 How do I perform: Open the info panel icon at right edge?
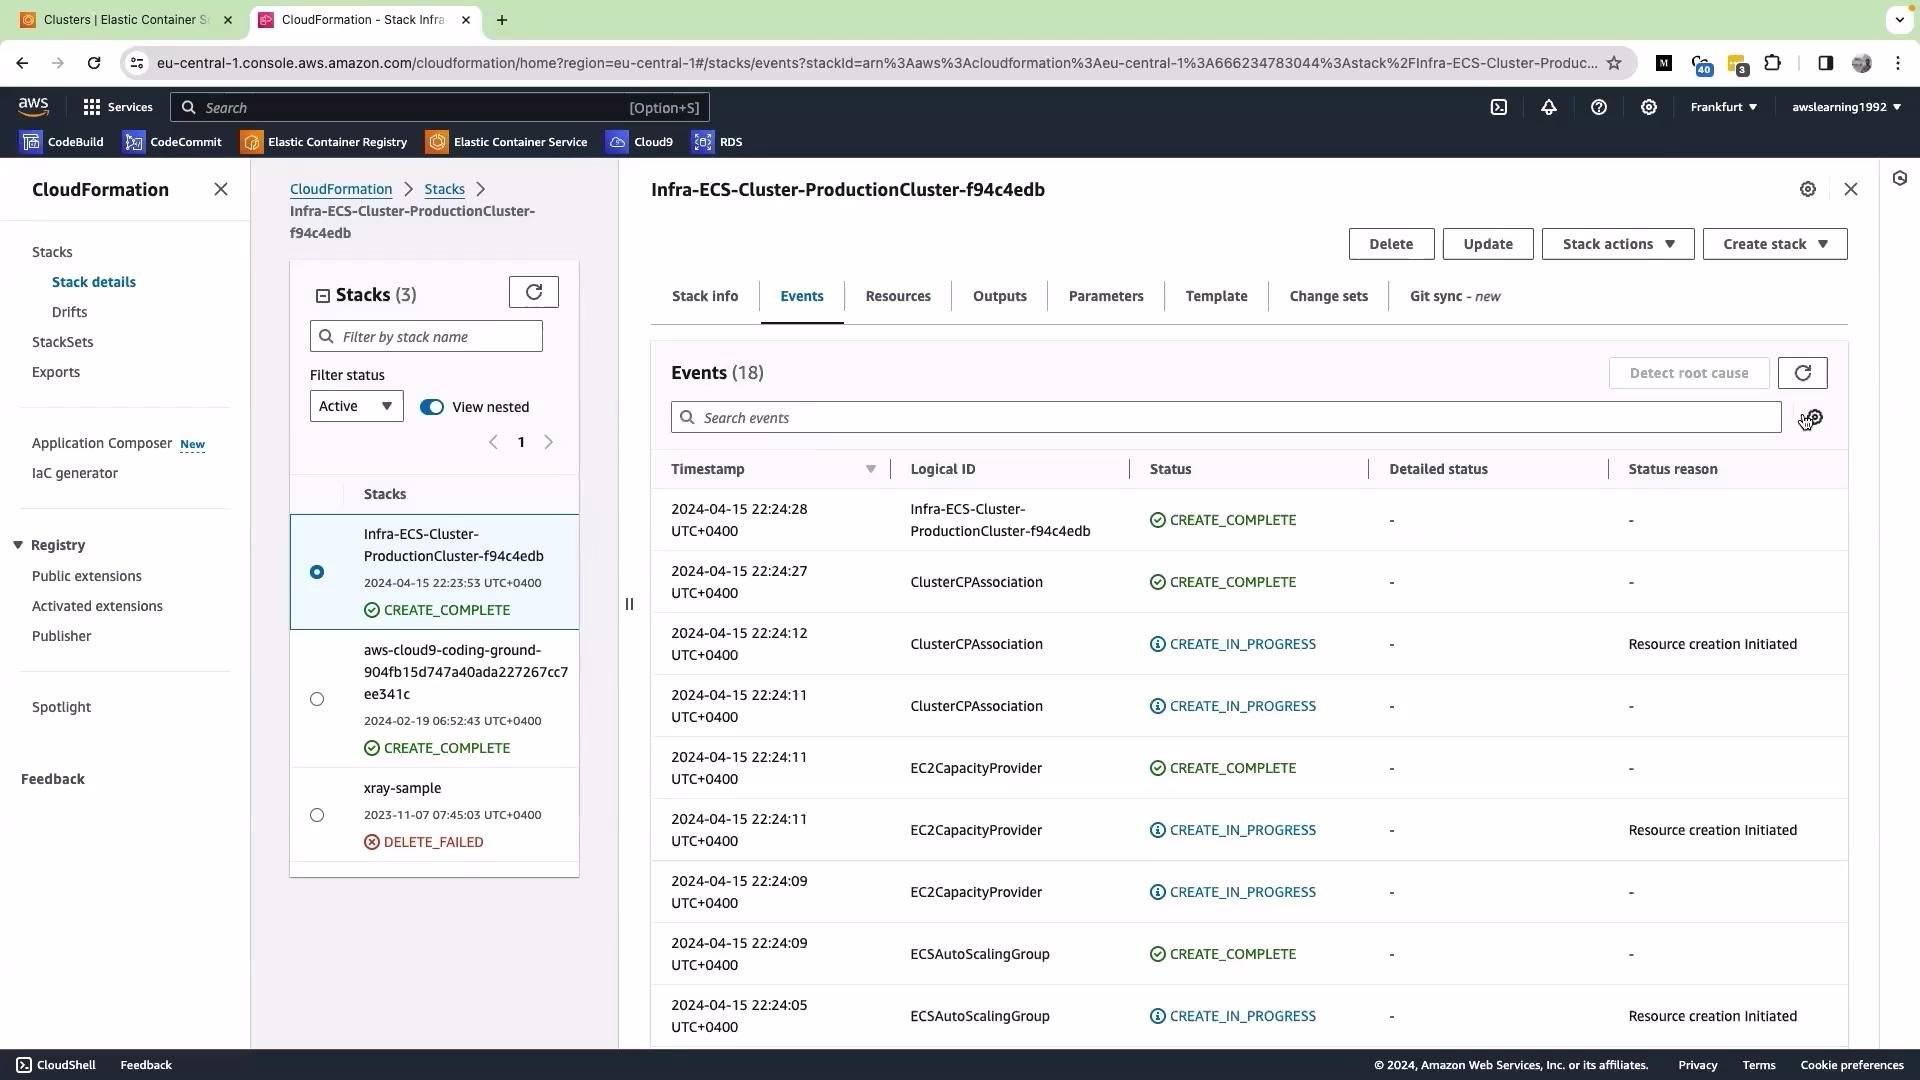[x=1900, y=178]
